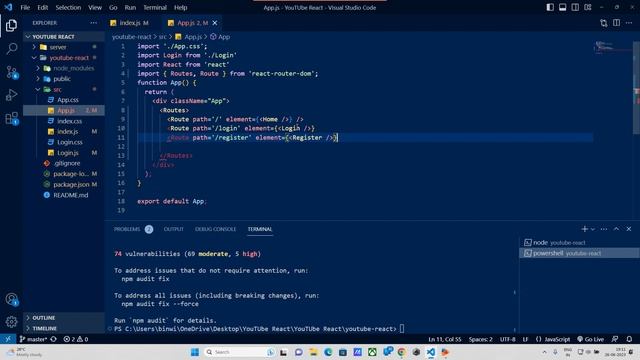Toggle secondary sidebar layout icon
The width and height of the screenshot is (640, 360).
click(575, 7)
